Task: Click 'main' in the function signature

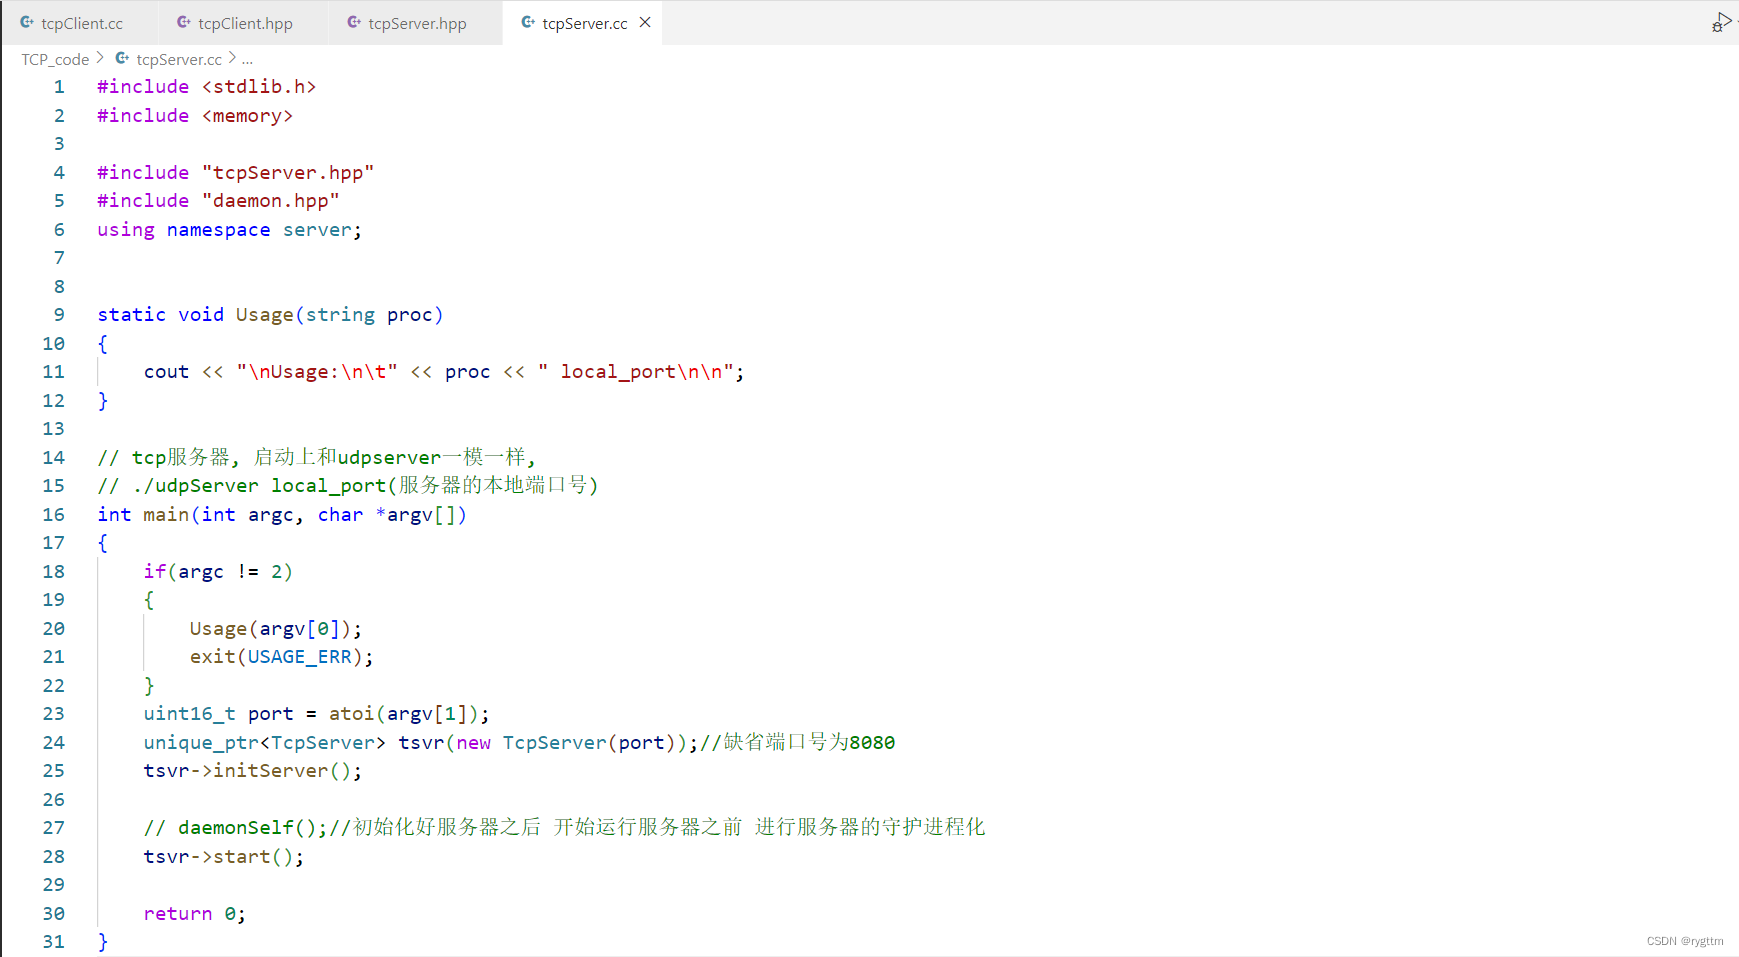Action: coord(166,515)
